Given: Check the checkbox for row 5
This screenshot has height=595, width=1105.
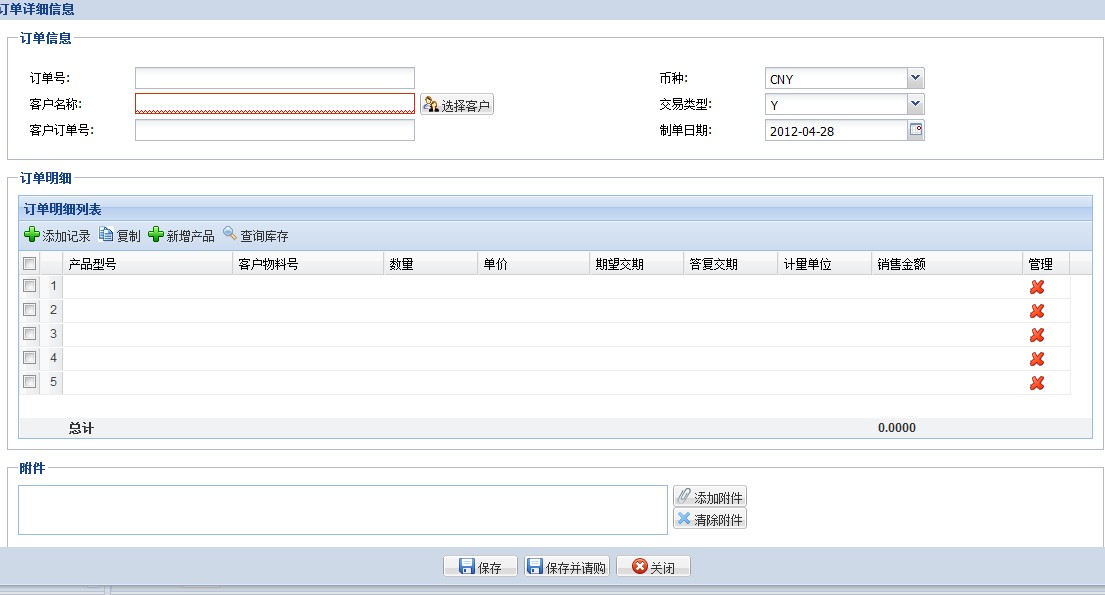Looking at the screenshot, I should point(30,381).
